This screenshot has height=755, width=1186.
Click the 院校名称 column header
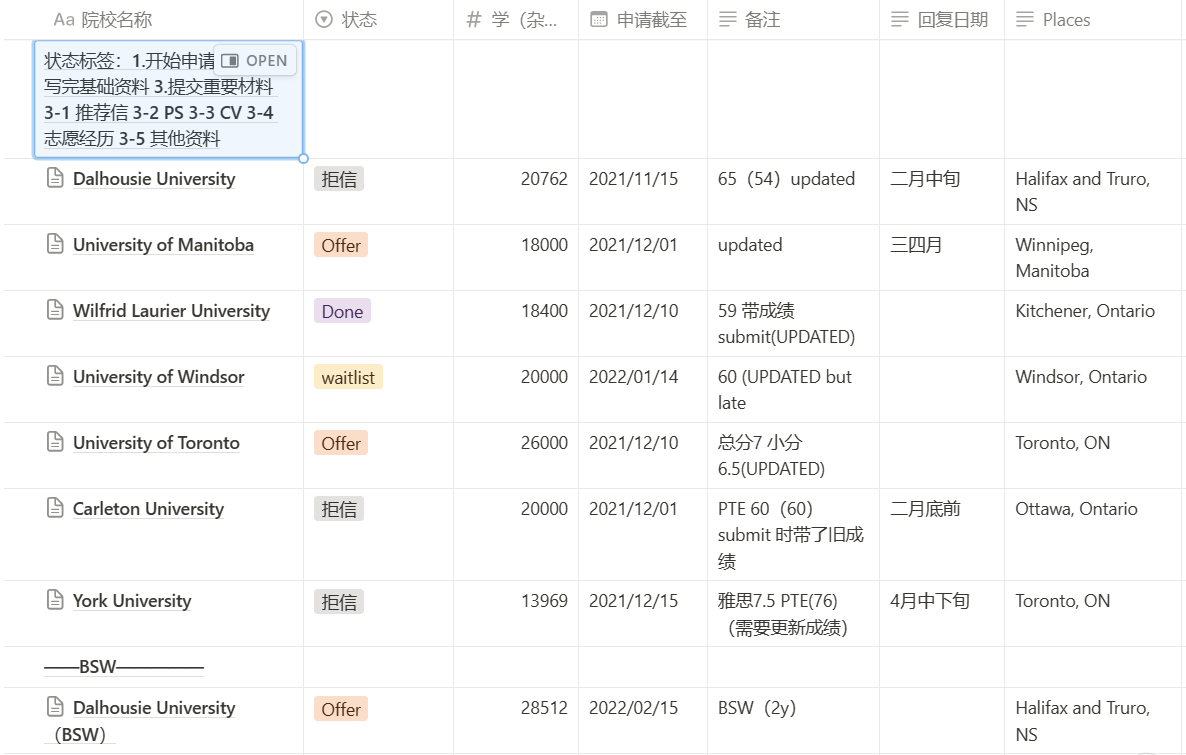(x=103, y=20)
